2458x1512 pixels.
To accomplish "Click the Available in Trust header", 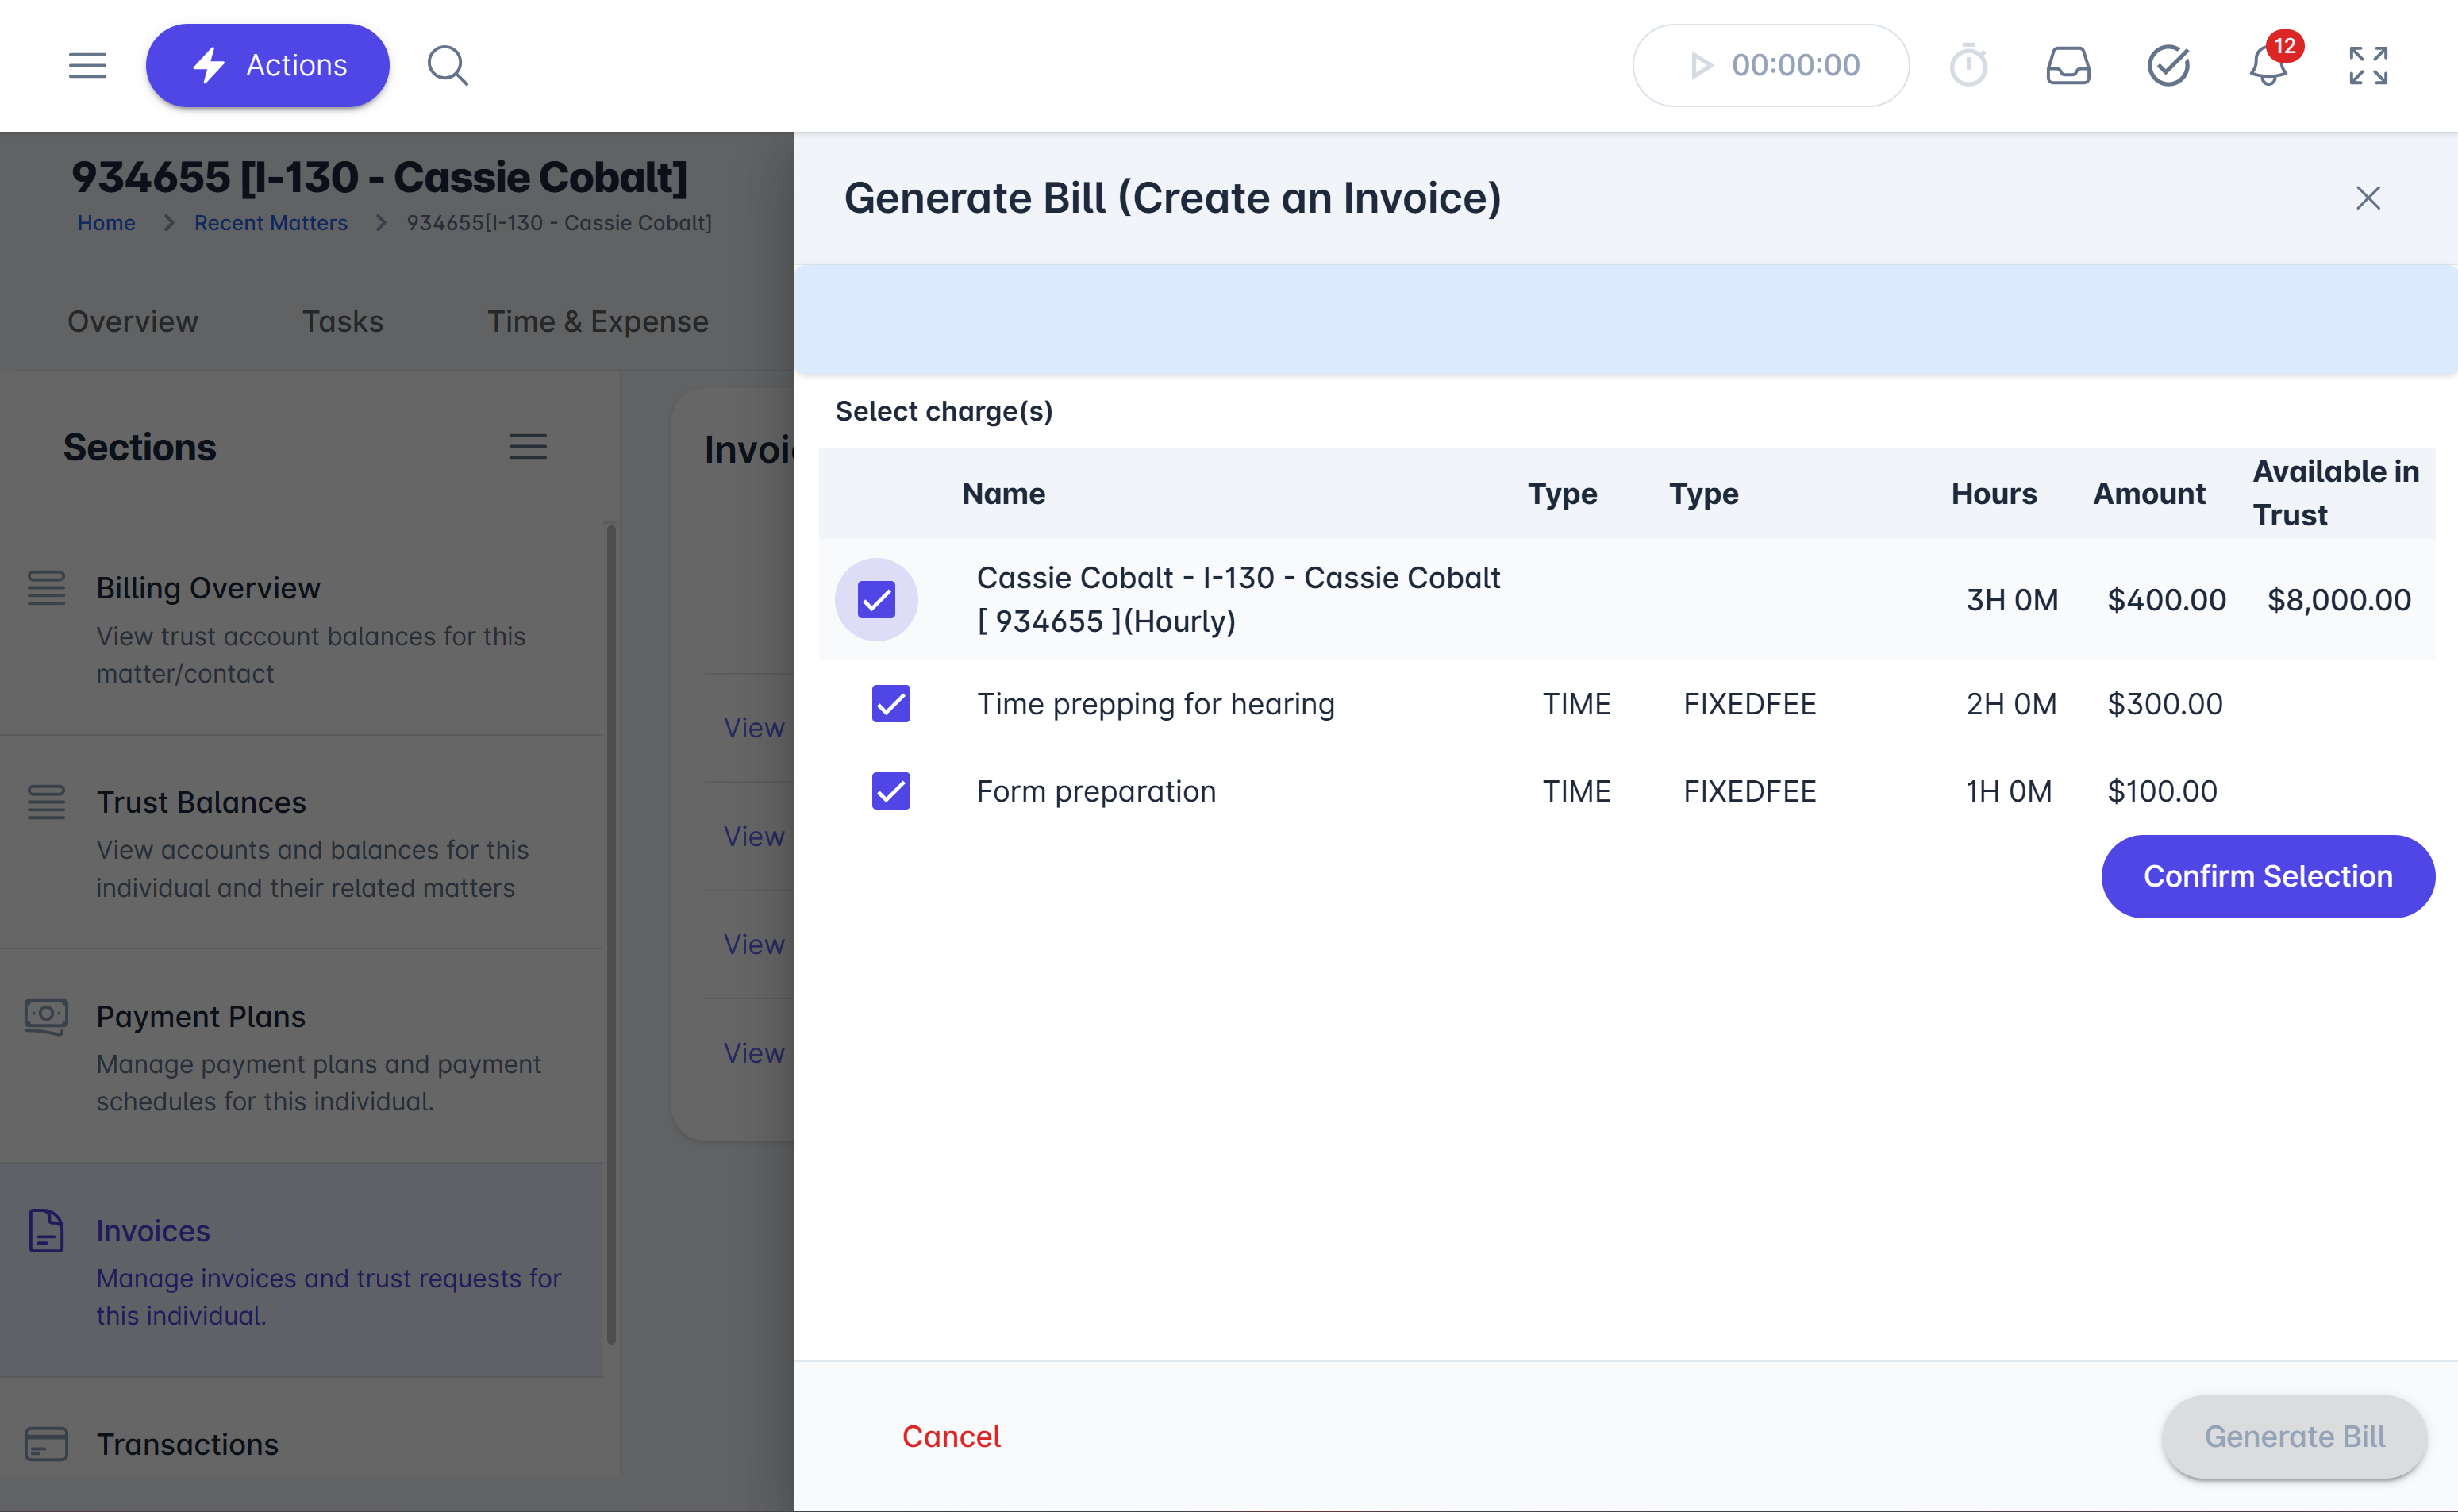I will [x=2335, y=493].
